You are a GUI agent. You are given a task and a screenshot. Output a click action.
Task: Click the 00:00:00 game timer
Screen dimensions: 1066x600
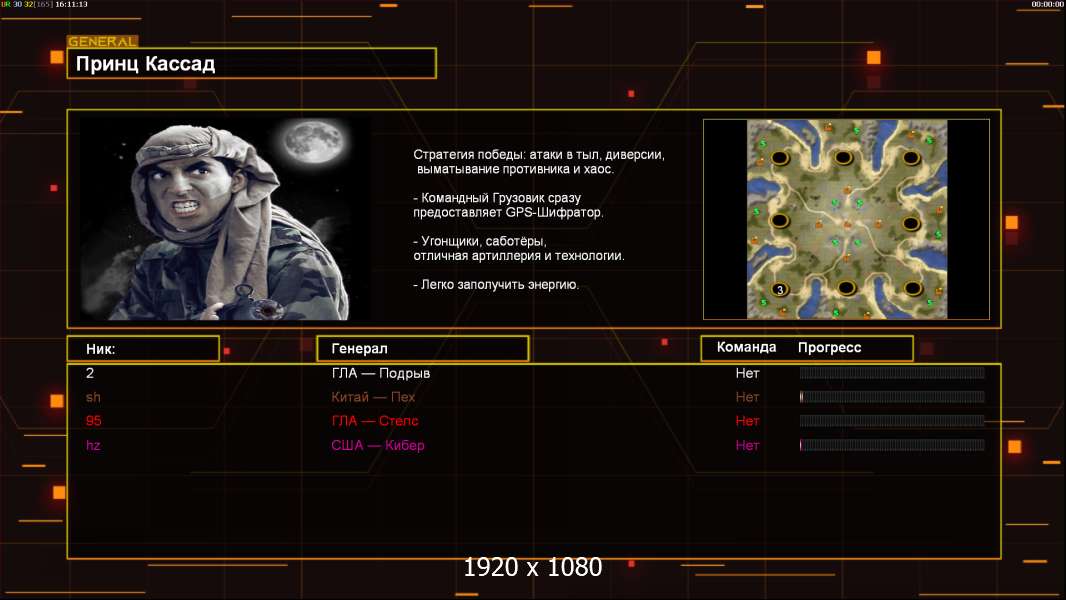1047,4
